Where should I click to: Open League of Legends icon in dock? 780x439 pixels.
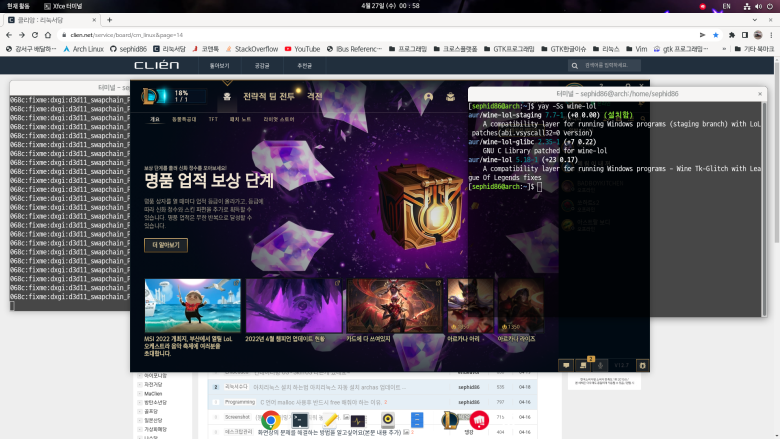(449, 420)
